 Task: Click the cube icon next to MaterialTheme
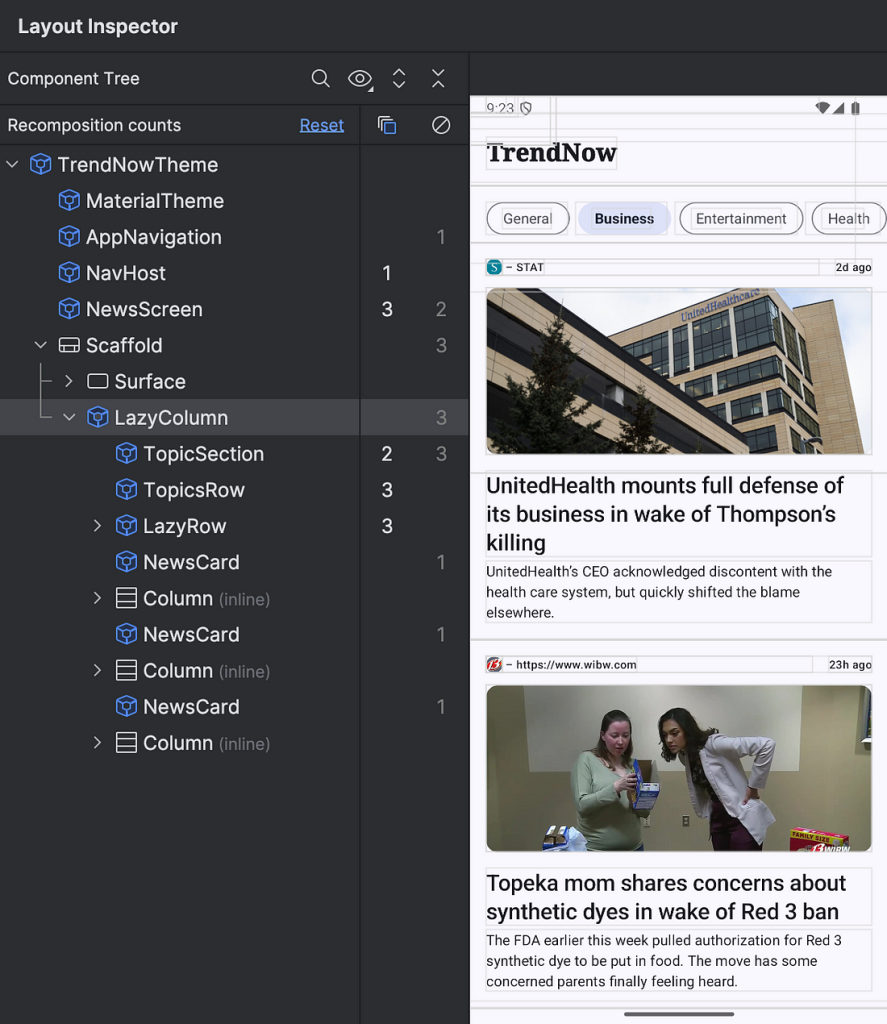click(69, 201)
